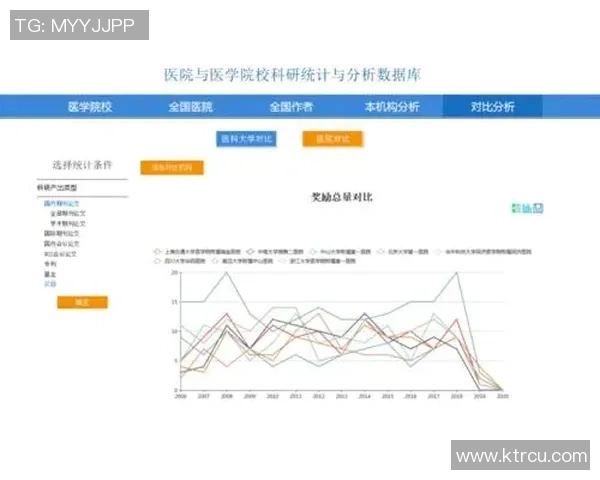
Task: Open the 医学院校 navigation tab
Action: (x=90, y=107)
